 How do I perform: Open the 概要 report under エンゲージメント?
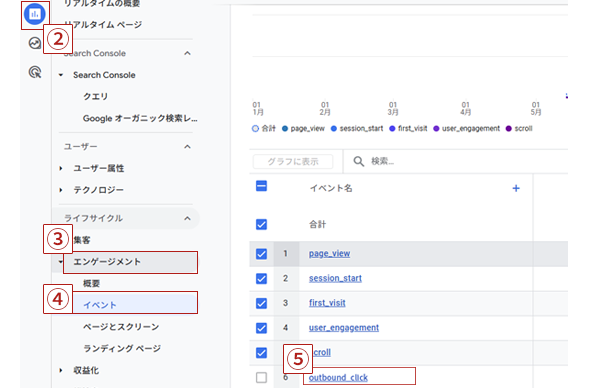coord(91,284)
